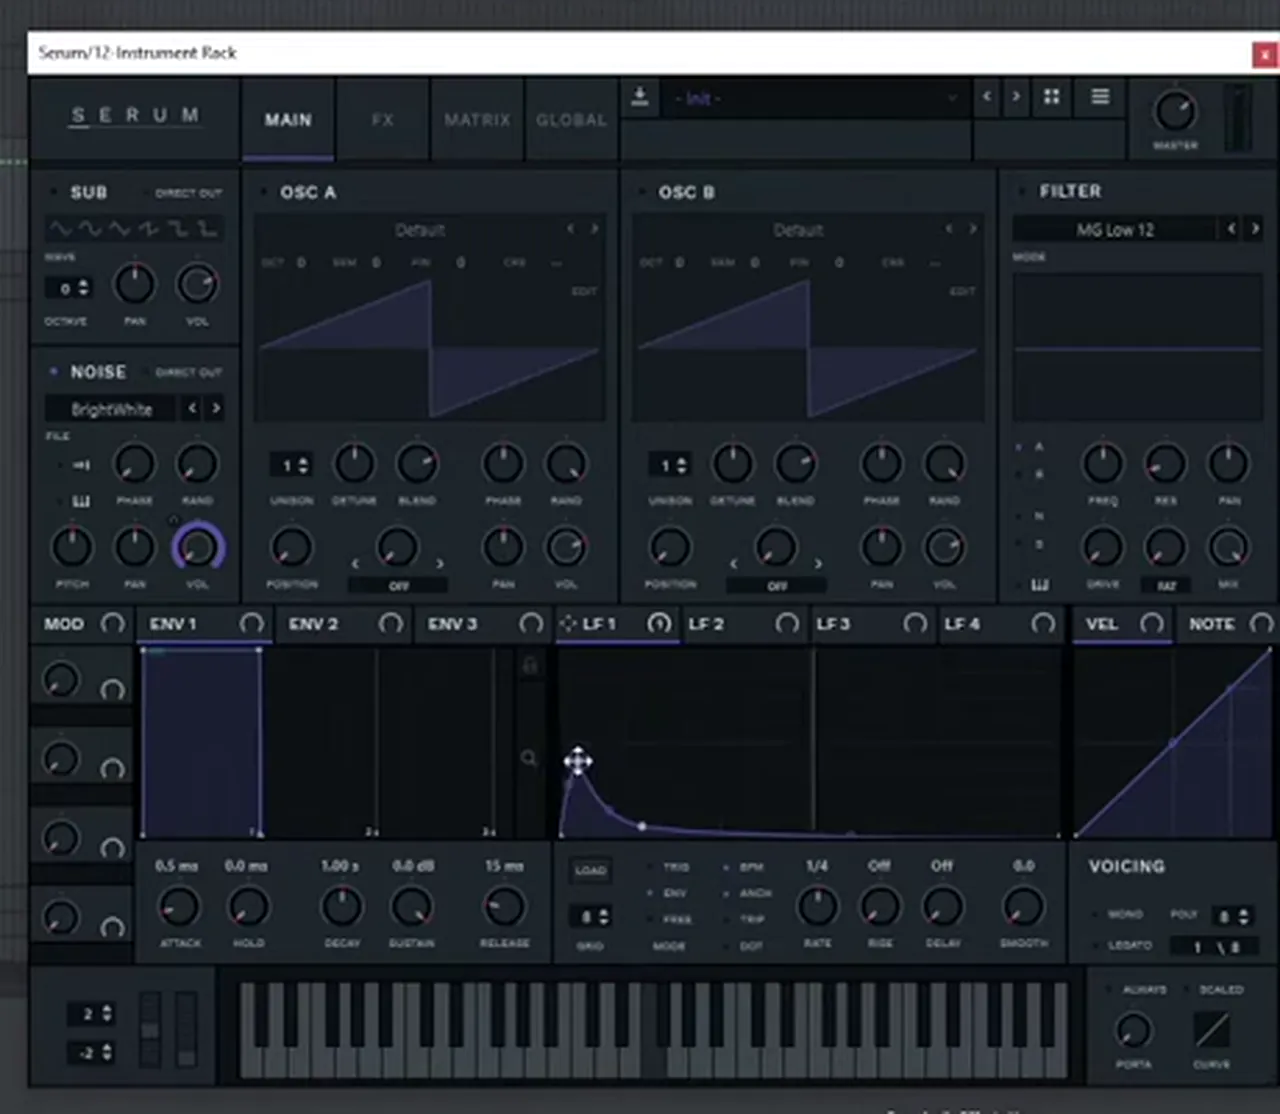Open OSC B Default wavetable selector
The height and width of the screenshot is (1114, 1280).
pos(798,230)
